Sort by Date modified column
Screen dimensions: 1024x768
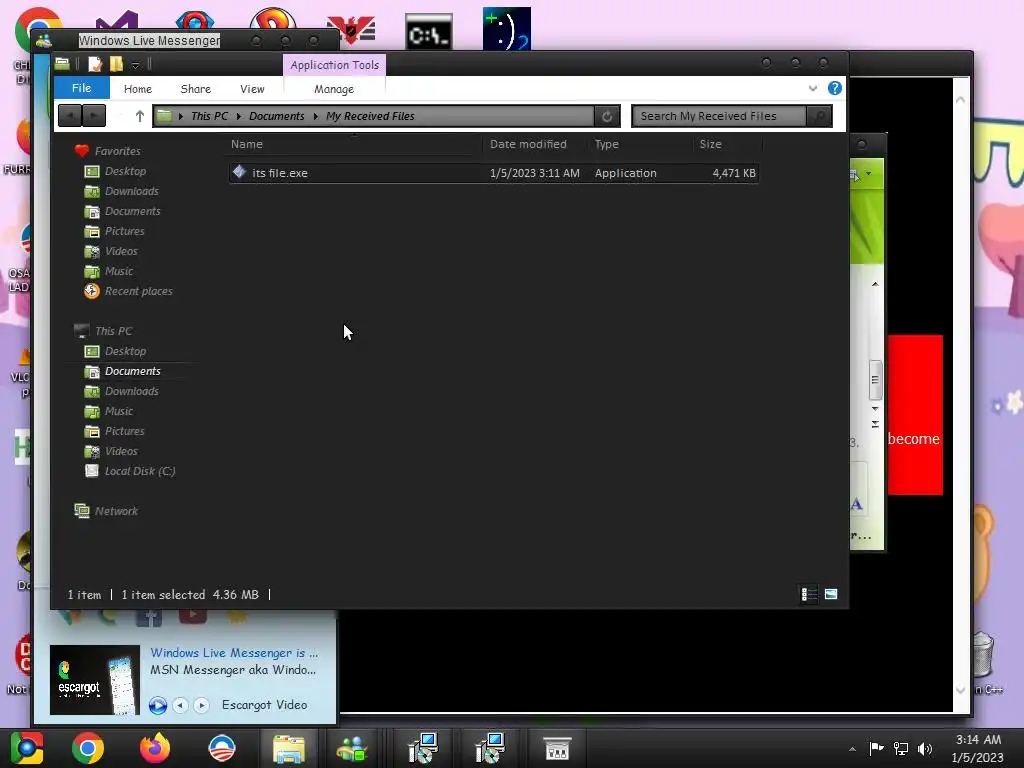[536, 144]
